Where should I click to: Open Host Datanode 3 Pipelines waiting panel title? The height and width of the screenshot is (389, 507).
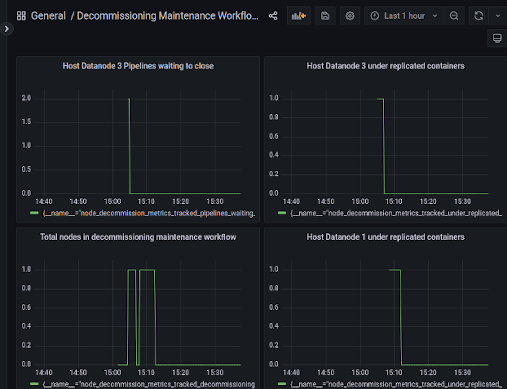point(138,66)
